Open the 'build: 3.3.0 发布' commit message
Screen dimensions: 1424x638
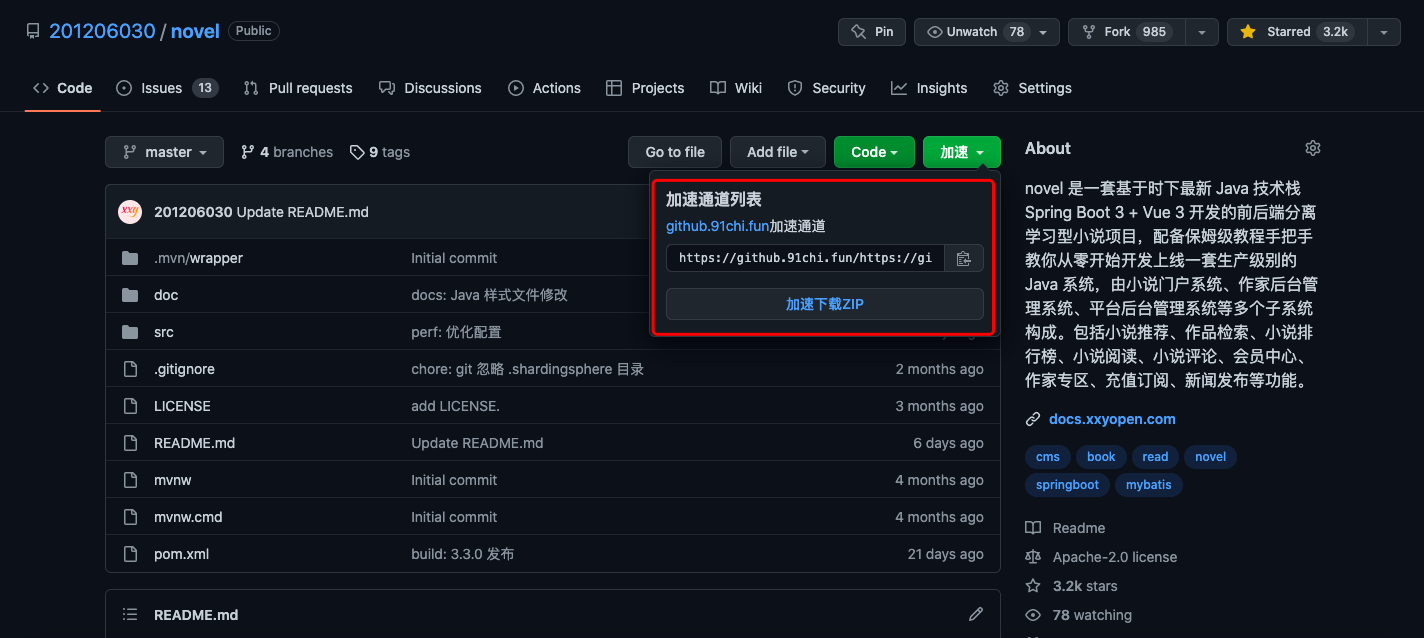[x=463, y=554]
